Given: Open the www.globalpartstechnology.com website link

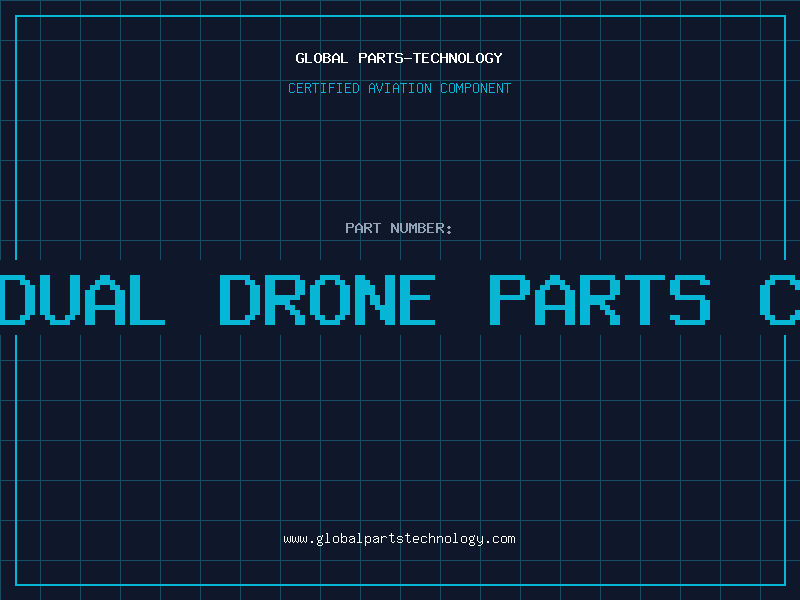Looking at the screenshot, I should tap(399, 539).
